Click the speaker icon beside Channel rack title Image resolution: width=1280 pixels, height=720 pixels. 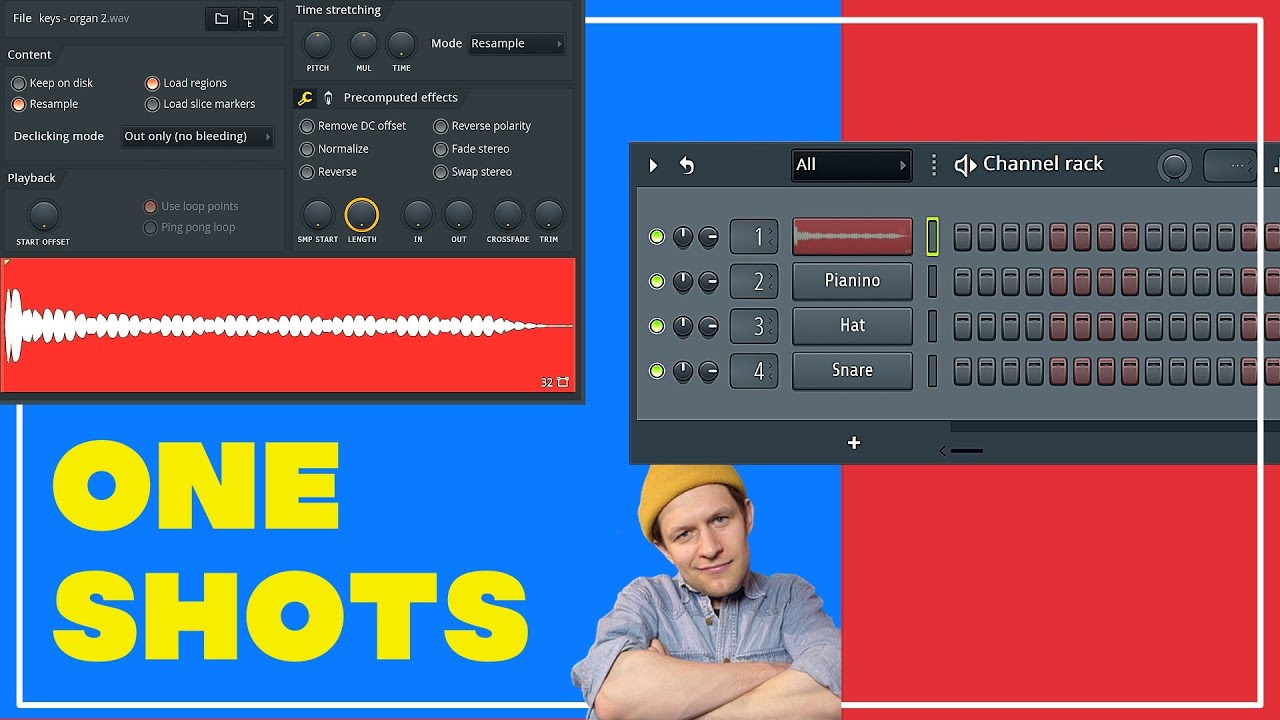(x=965, y=165)
